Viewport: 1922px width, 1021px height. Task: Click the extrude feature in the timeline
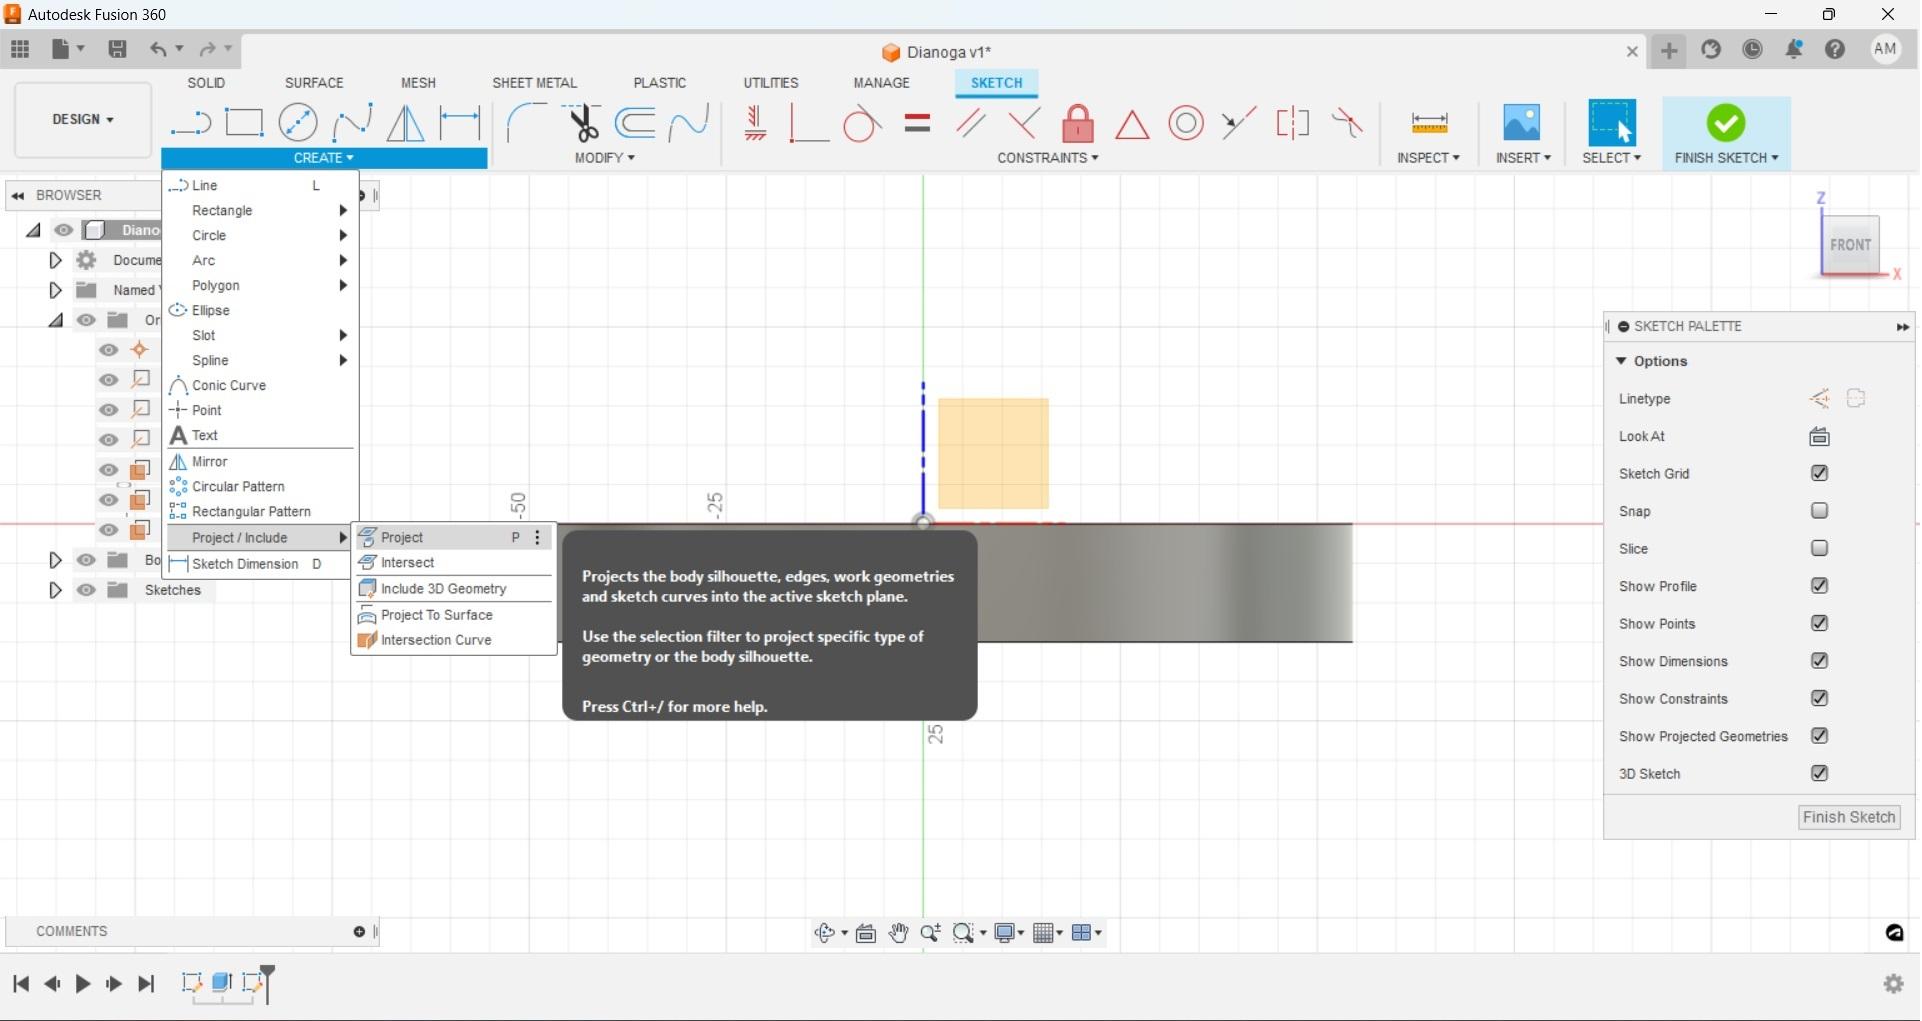point(222,983)
